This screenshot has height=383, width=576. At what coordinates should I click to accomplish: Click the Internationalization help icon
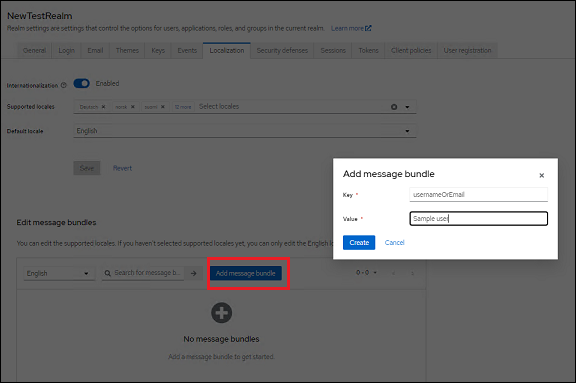click(x=64, y=85)
